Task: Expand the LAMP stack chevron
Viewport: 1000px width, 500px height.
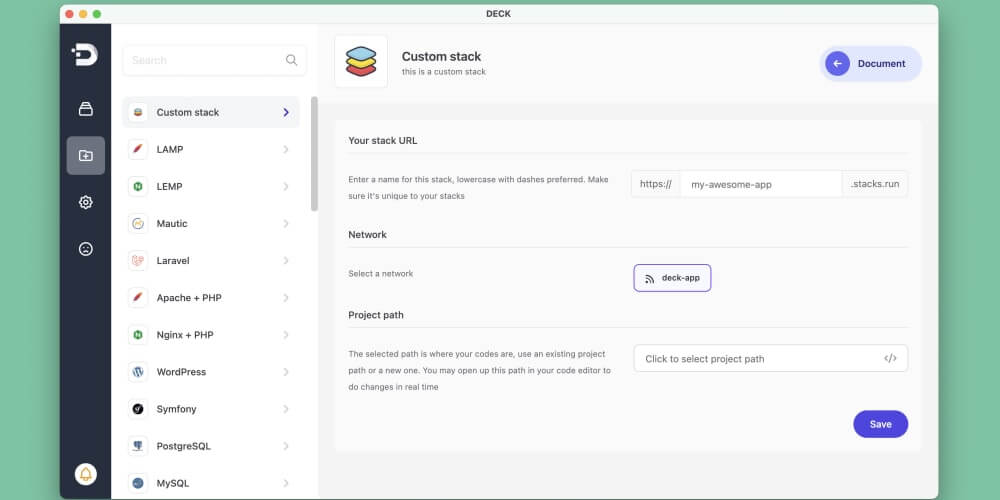Action: pos(286,149)
